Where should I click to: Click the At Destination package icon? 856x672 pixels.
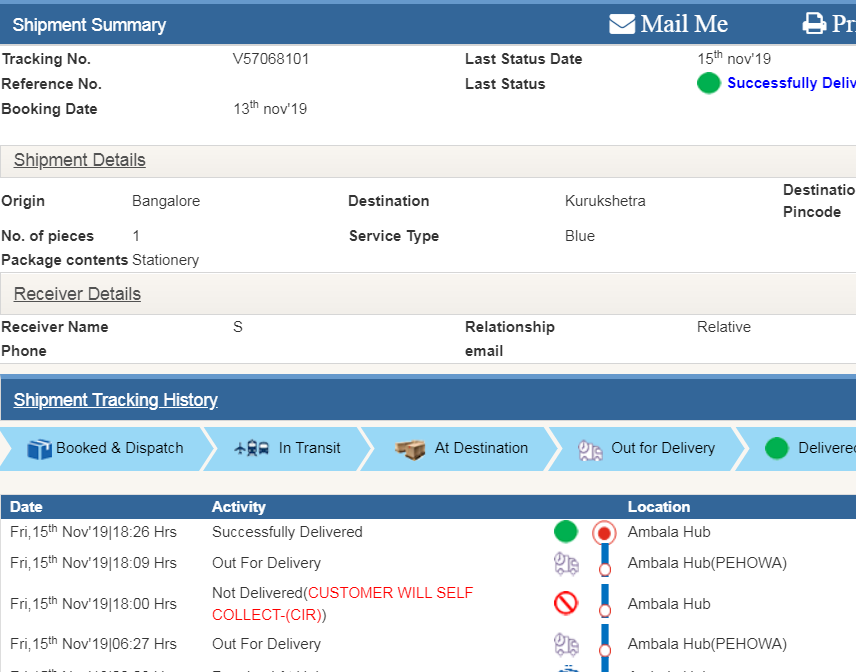pyautogui.click(x=410, y=449)
